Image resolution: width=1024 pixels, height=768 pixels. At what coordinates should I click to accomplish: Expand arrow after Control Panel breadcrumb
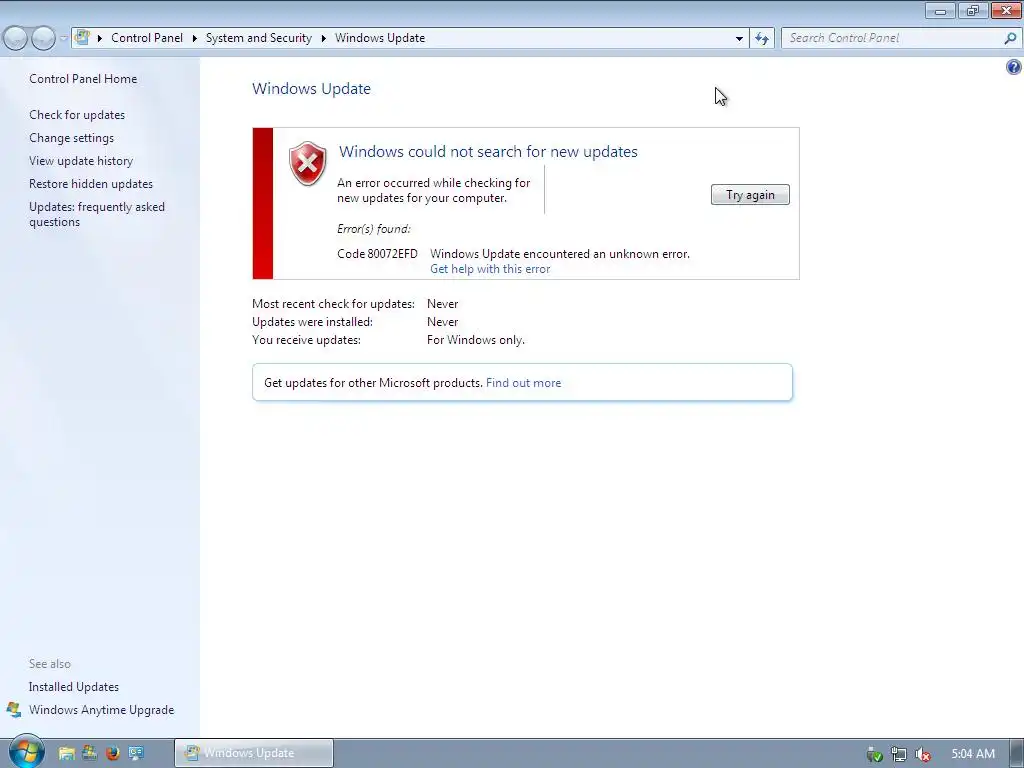pos(195,39)
